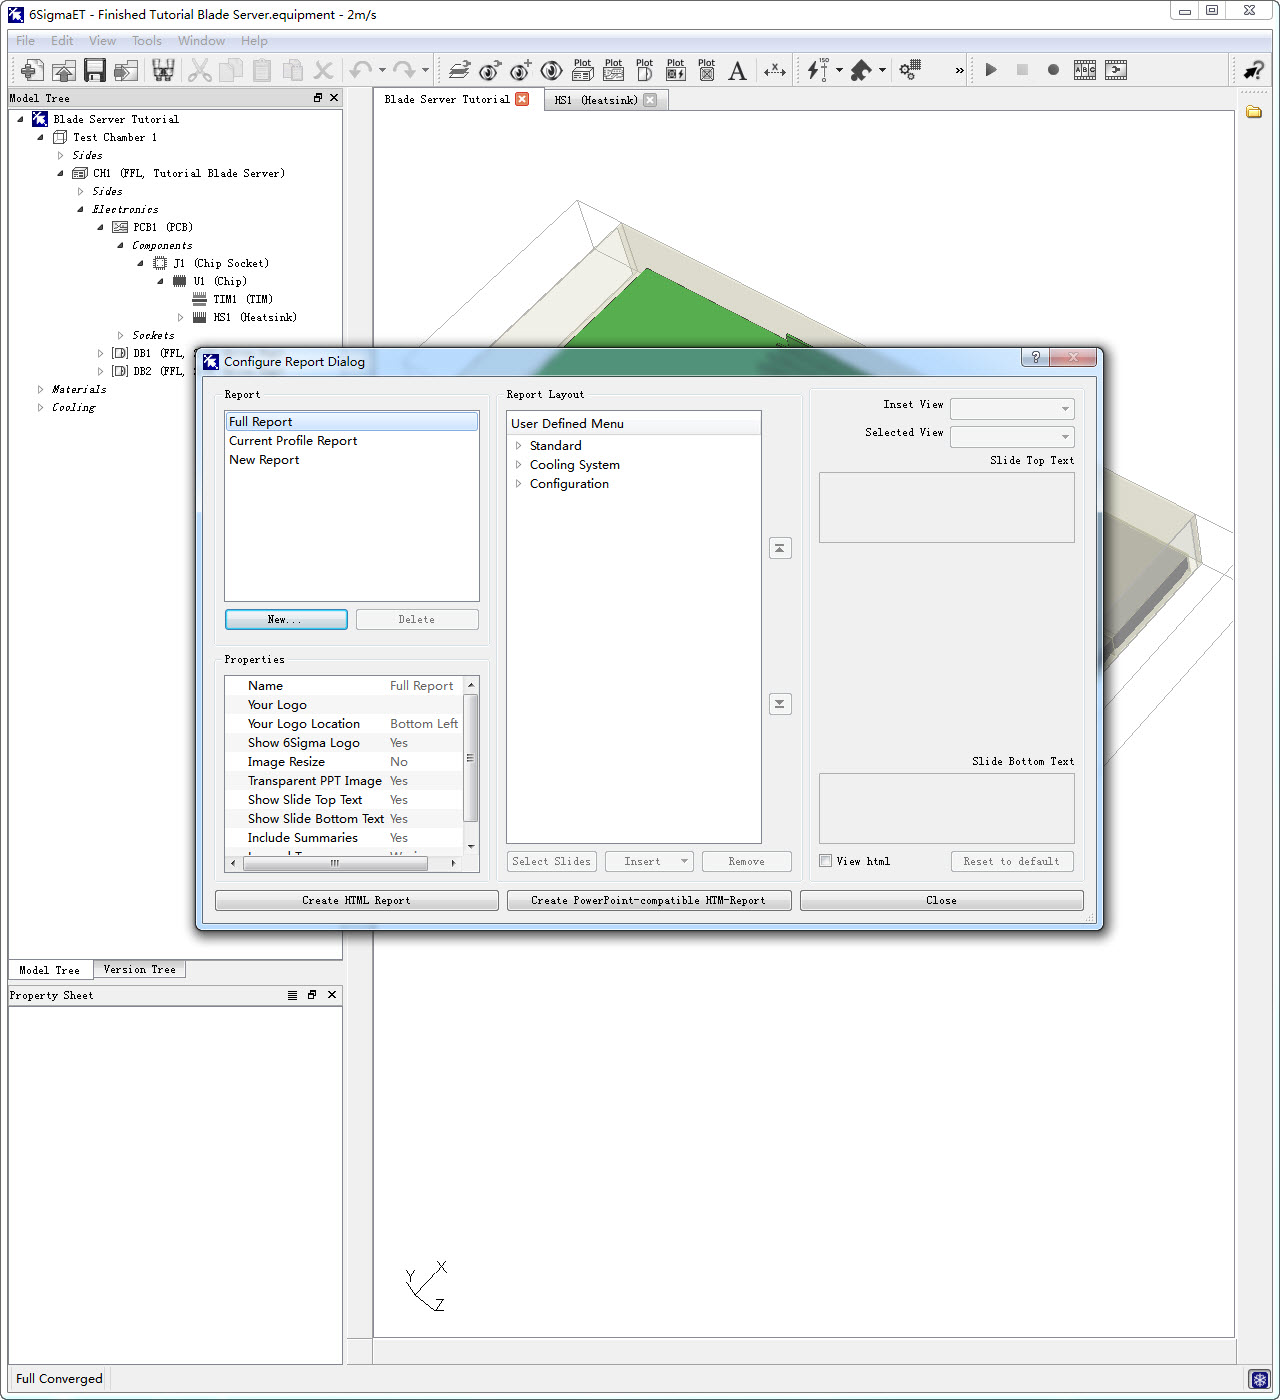Open the Tools menu

[x=146, y=41]
